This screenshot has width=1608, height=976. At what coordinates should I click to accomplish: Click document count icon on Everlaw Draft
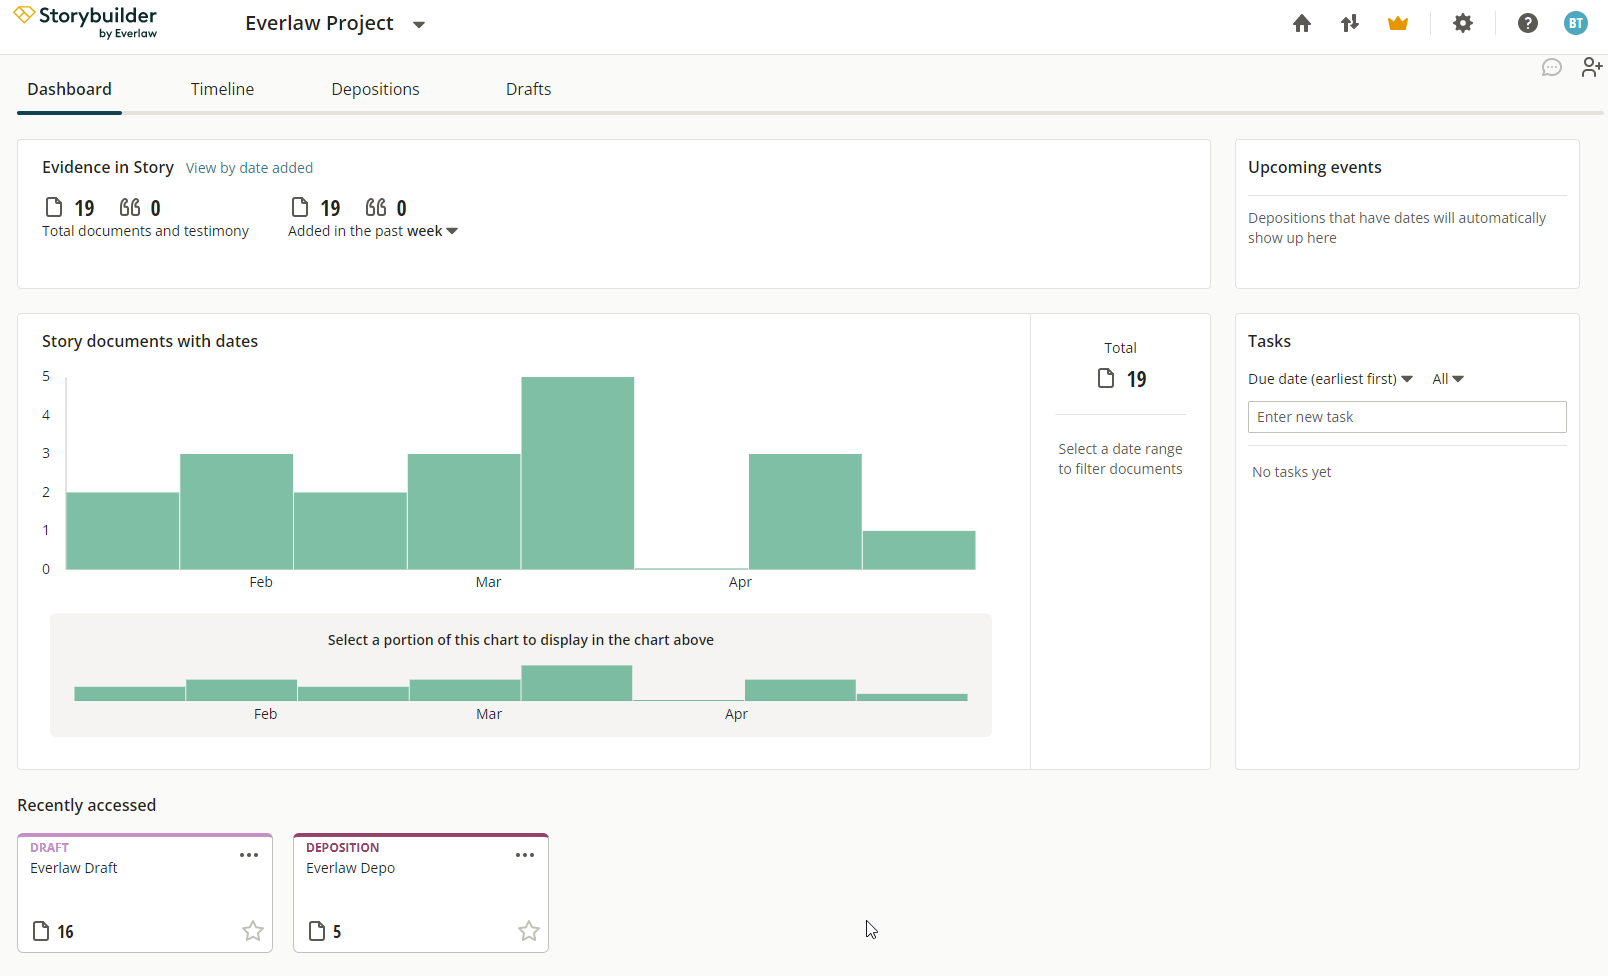tap(41, 931)
